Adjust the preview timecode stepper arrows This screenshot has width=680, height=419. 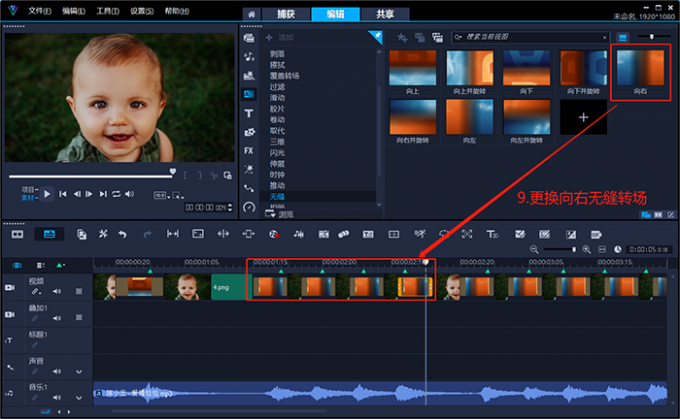(x=230, y=207)
